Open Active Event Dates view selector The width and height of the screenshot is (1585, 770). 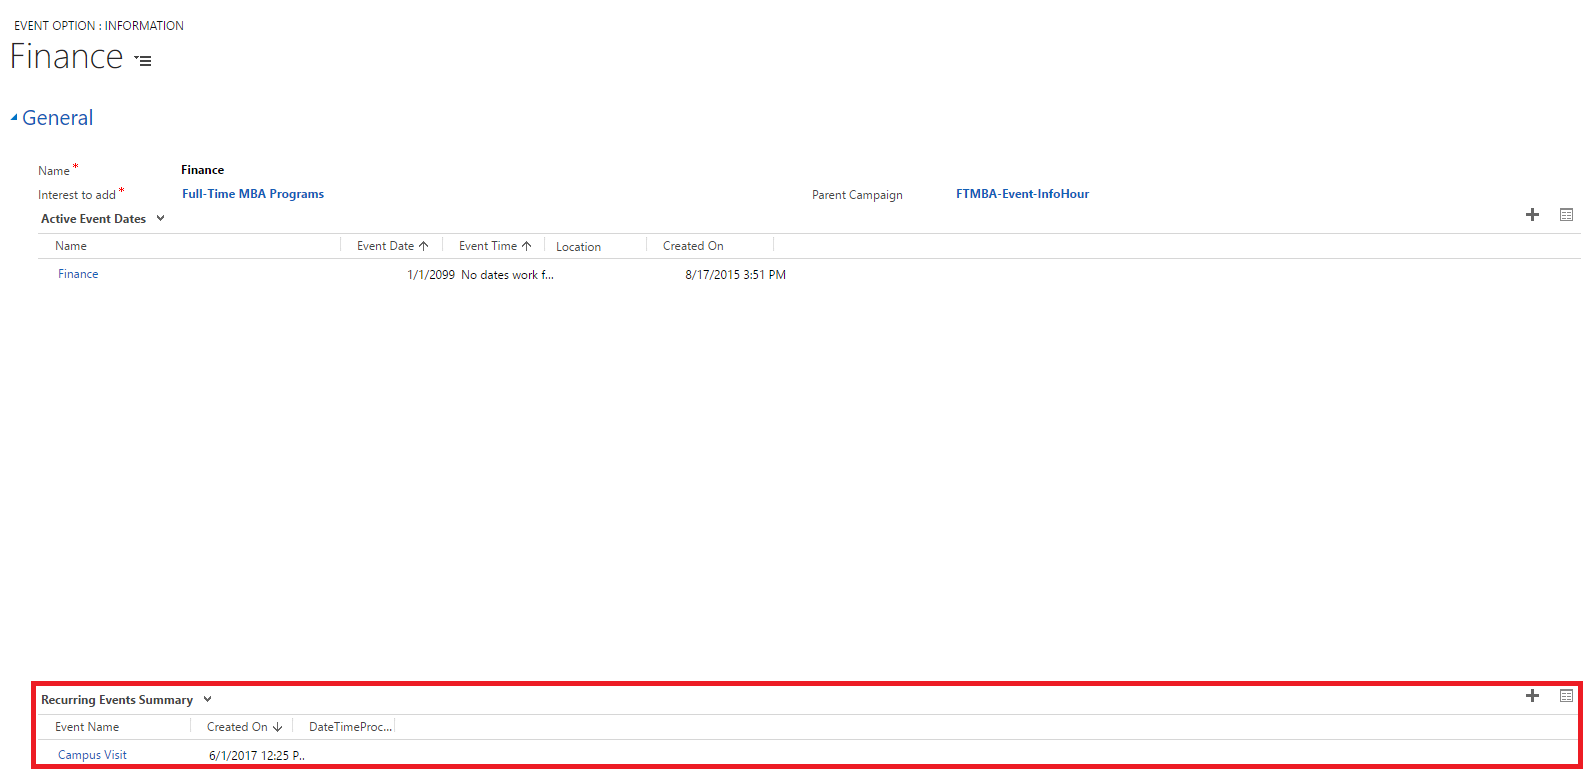point(160,219)
